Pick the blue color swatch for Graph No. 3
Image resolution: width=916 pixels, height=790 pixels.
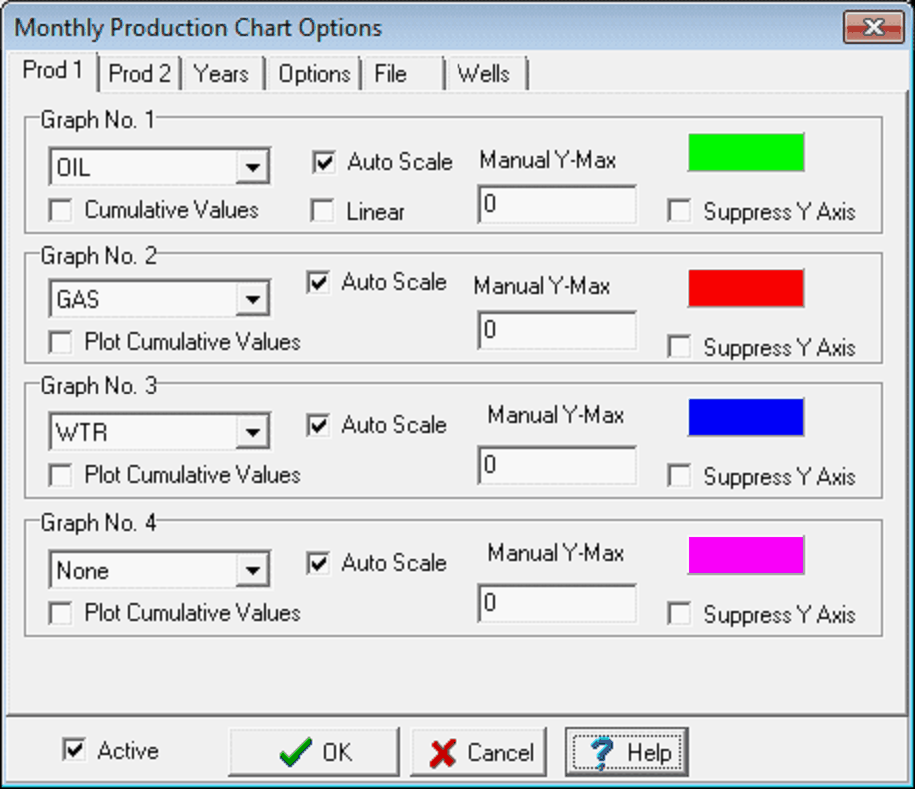coord(746,418)
